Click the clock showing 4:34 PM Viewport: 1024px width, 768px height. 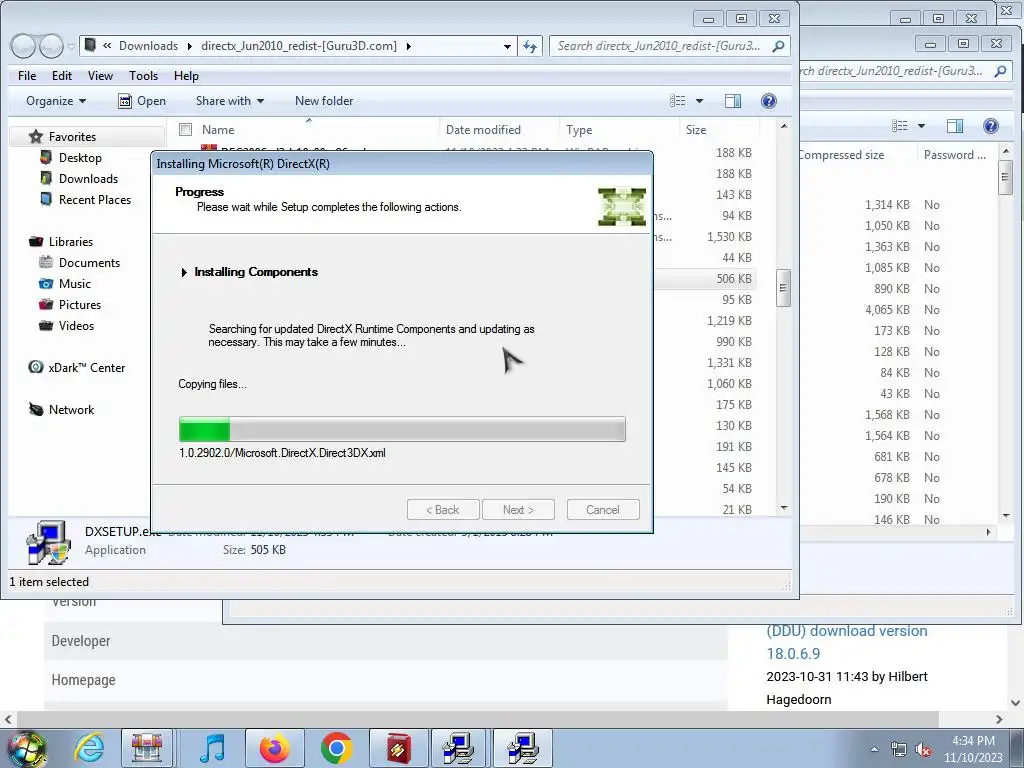[973, 741]
